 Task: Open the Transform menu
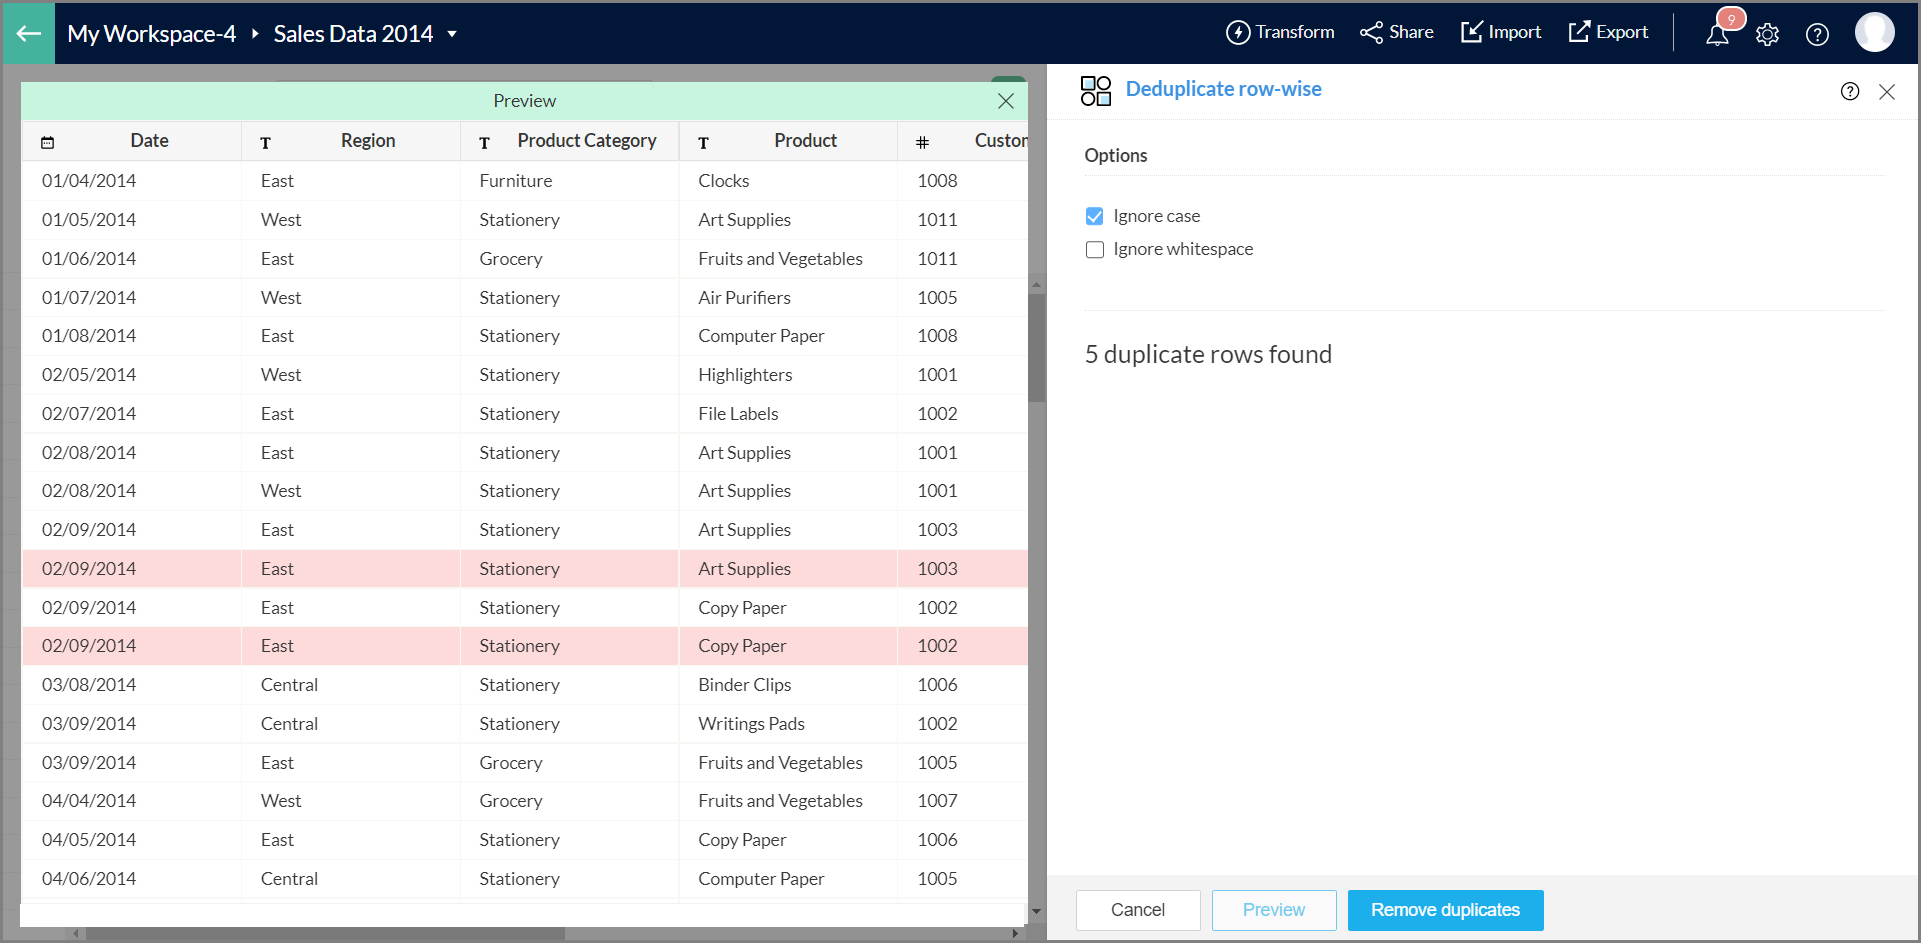(x=1280, y=33)
